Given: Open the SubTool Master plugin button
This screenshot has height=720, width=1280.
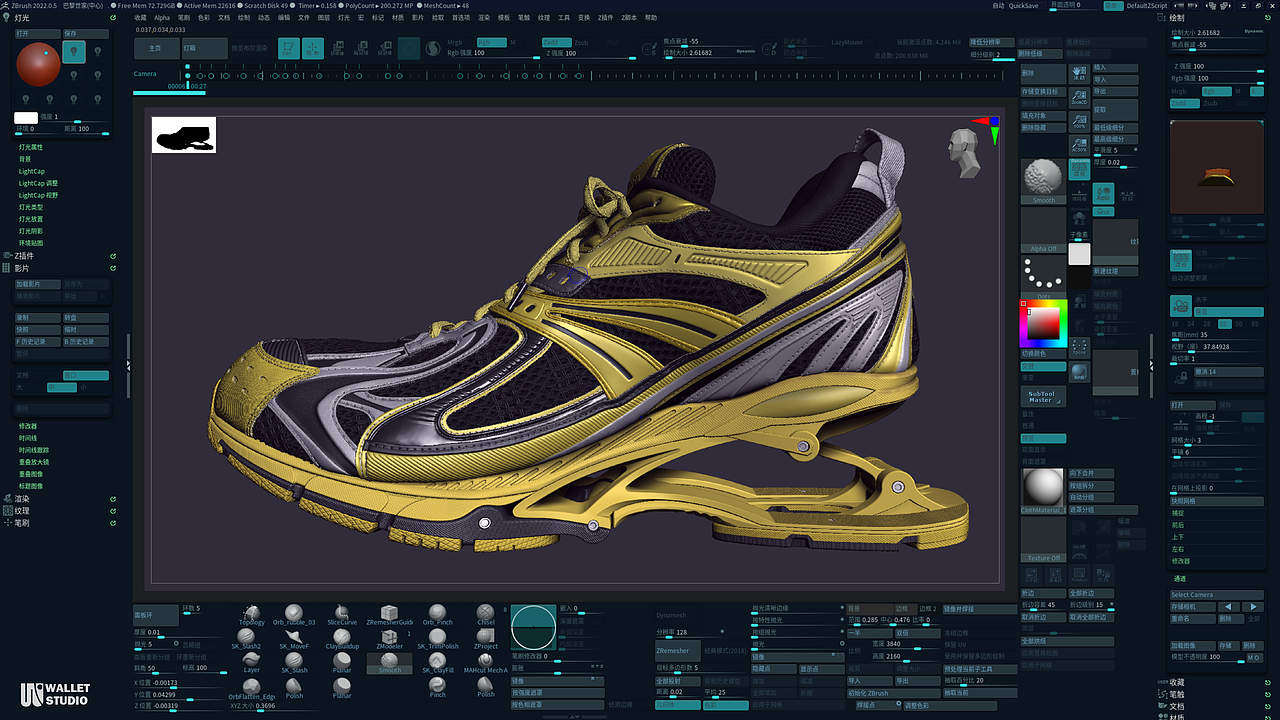Looking at the screenshot, I should point(1043,396).
